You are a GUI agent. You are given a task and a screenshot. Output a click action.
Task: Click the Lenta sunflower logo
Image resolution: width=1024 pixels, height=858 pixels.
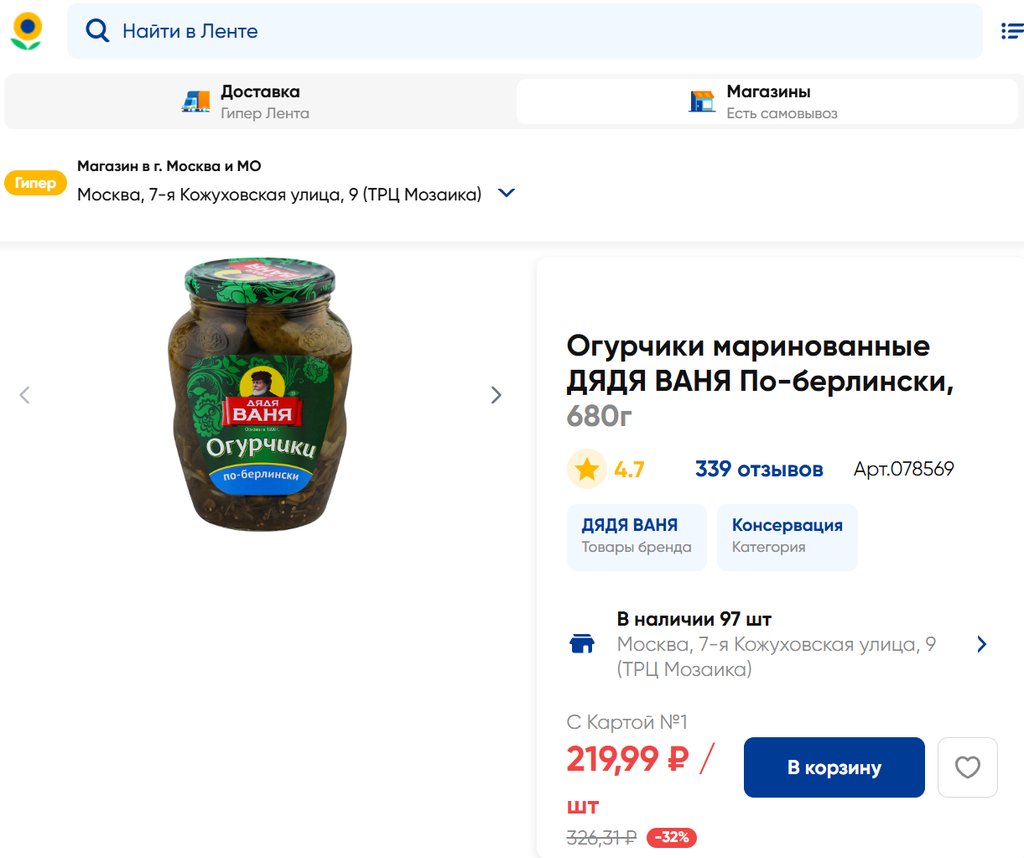click(x=26, y=31)
